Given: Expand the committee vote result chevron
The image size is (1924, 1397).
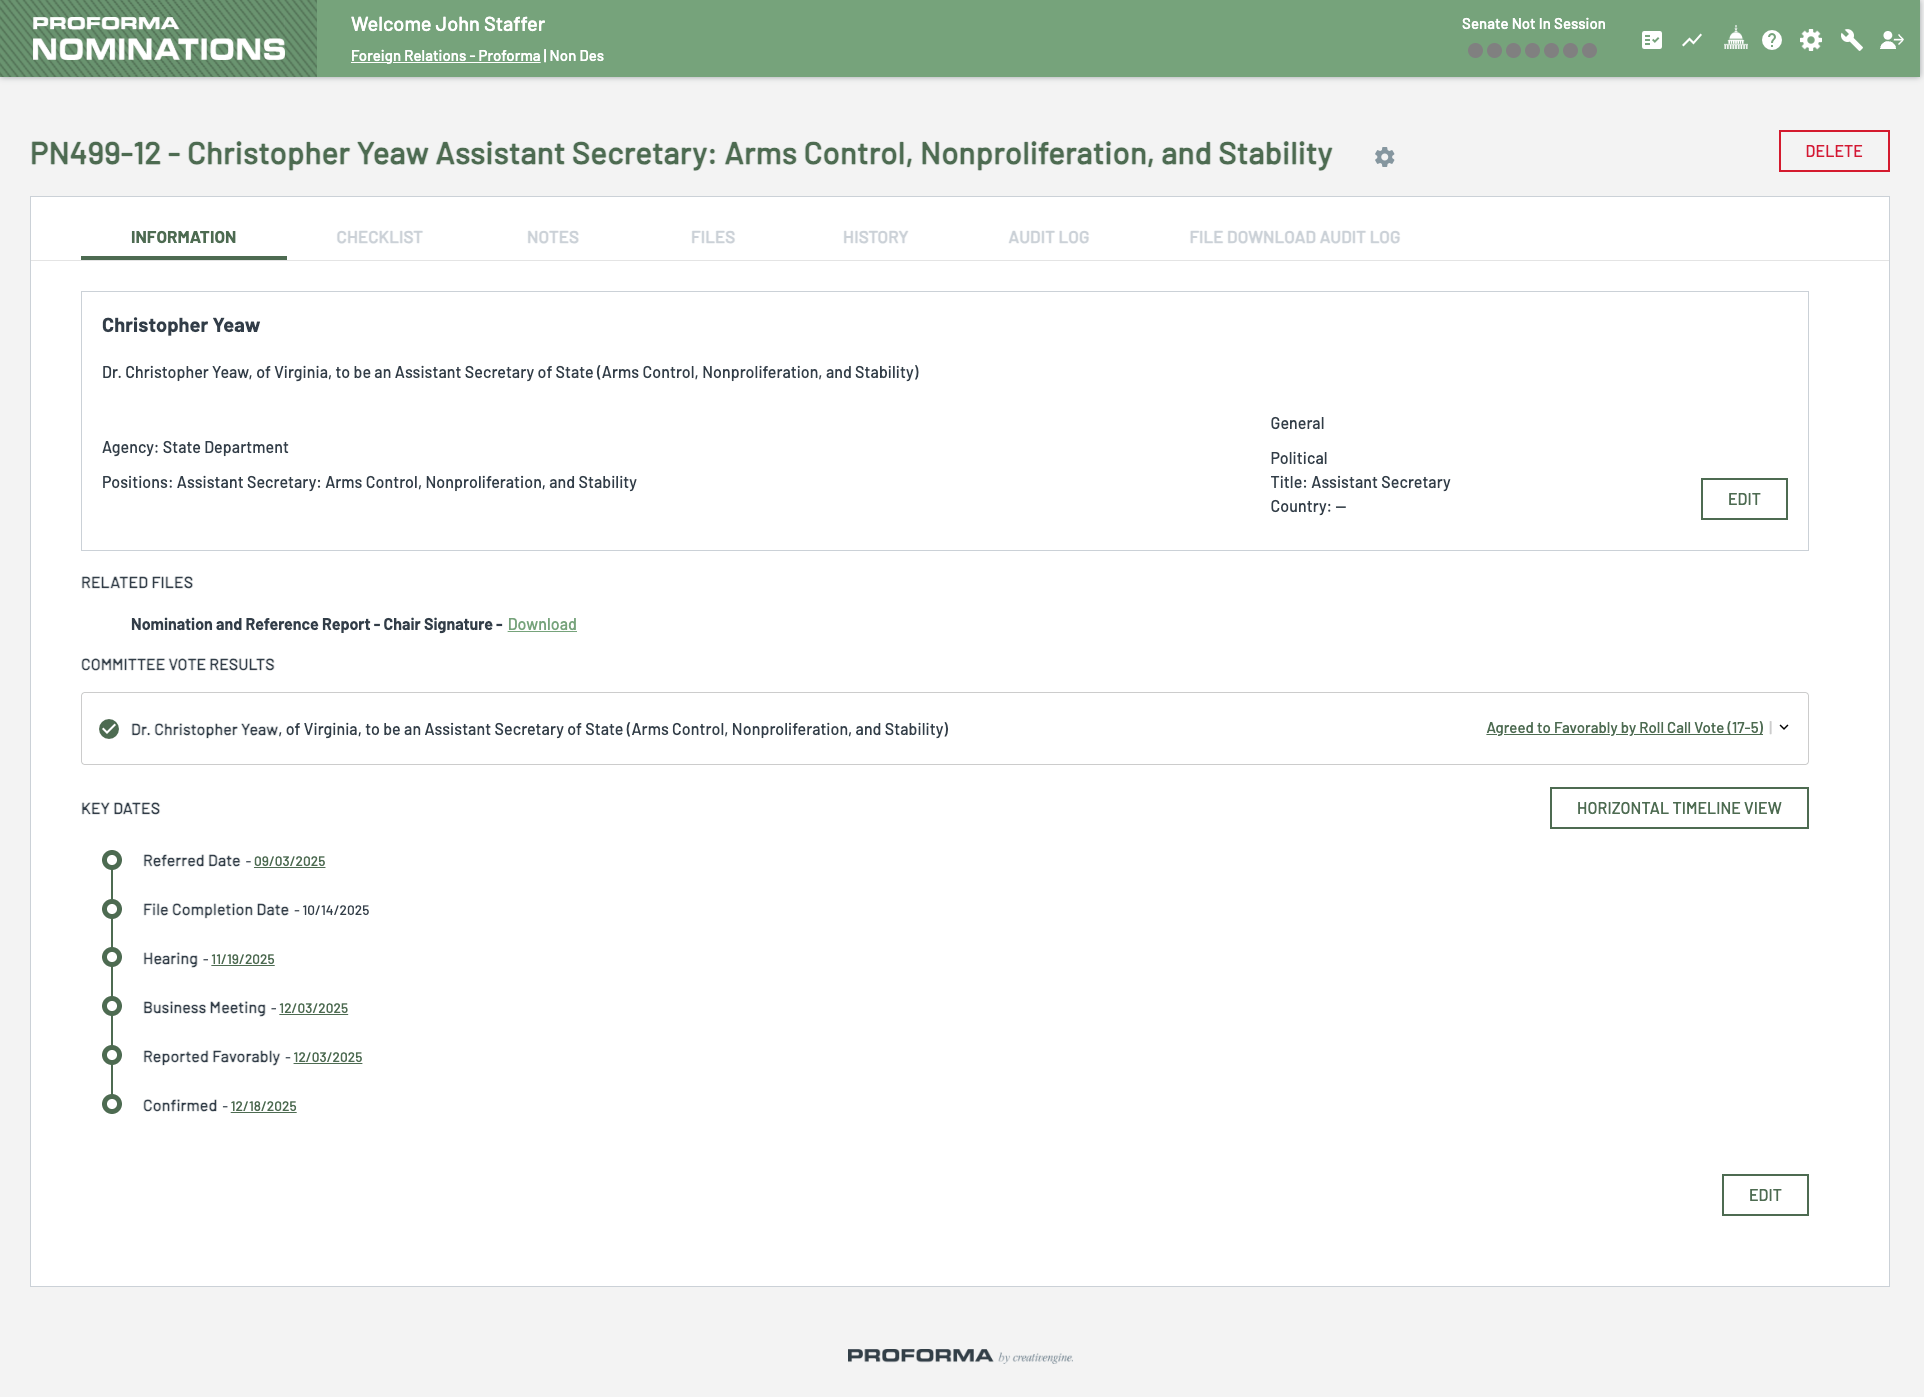Looking at the screenshot, I should point(1784,728).
